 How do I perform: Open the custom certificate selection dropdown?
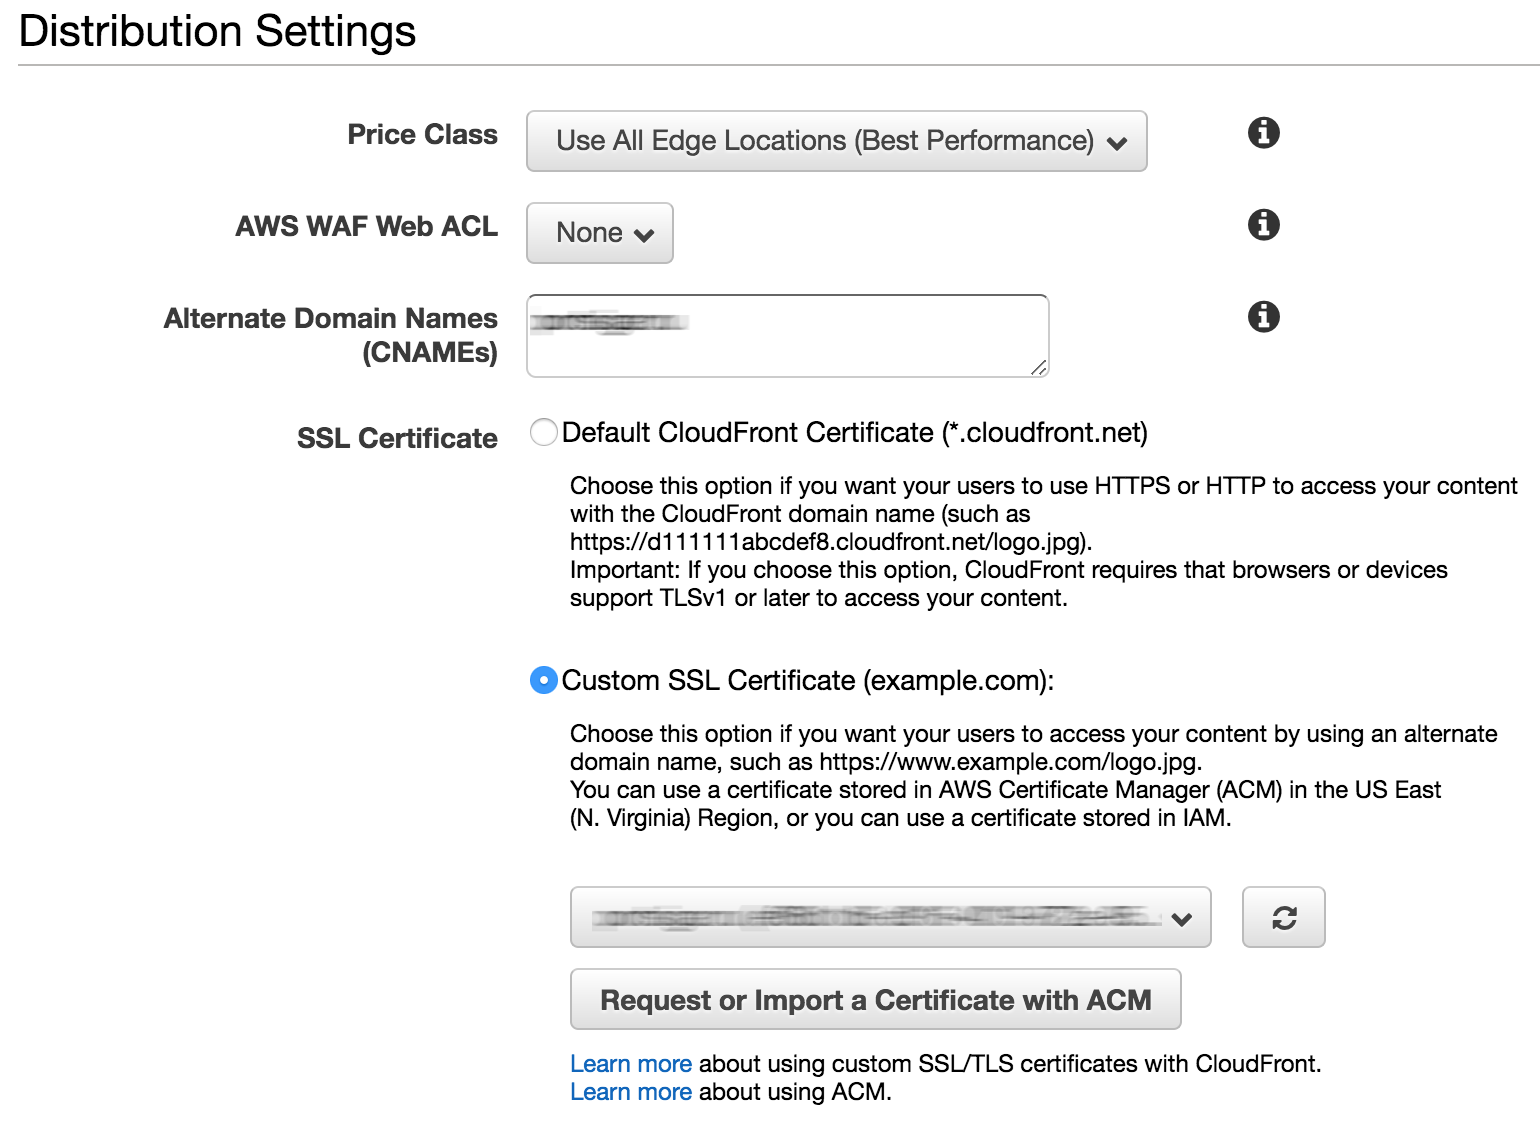(x=890, y=917)
